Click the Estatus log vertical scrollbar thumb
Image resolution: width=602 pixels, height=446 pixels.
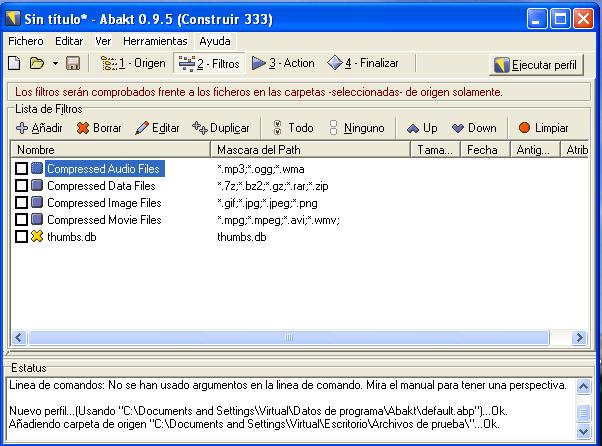coord(583,413)
